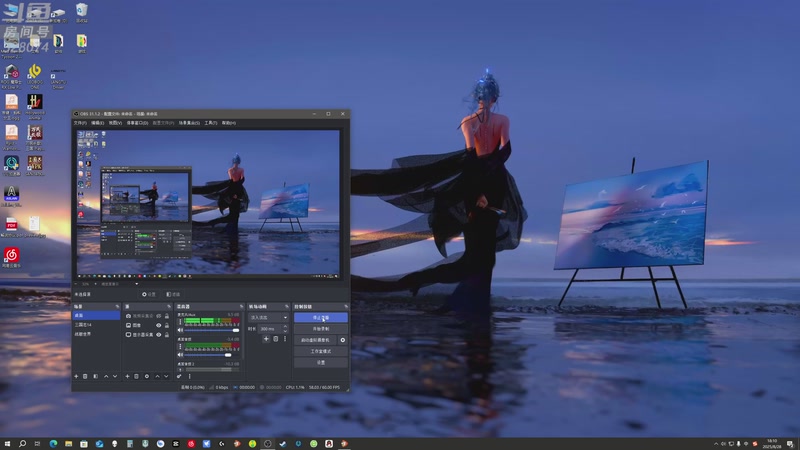Launch Microsoft Edge from taskbar
Screen dimensions: 800x450
click(53, 444)
